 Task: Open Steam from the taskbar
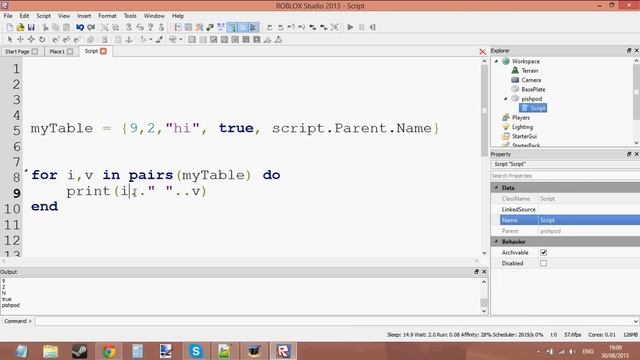coord(80,351)
